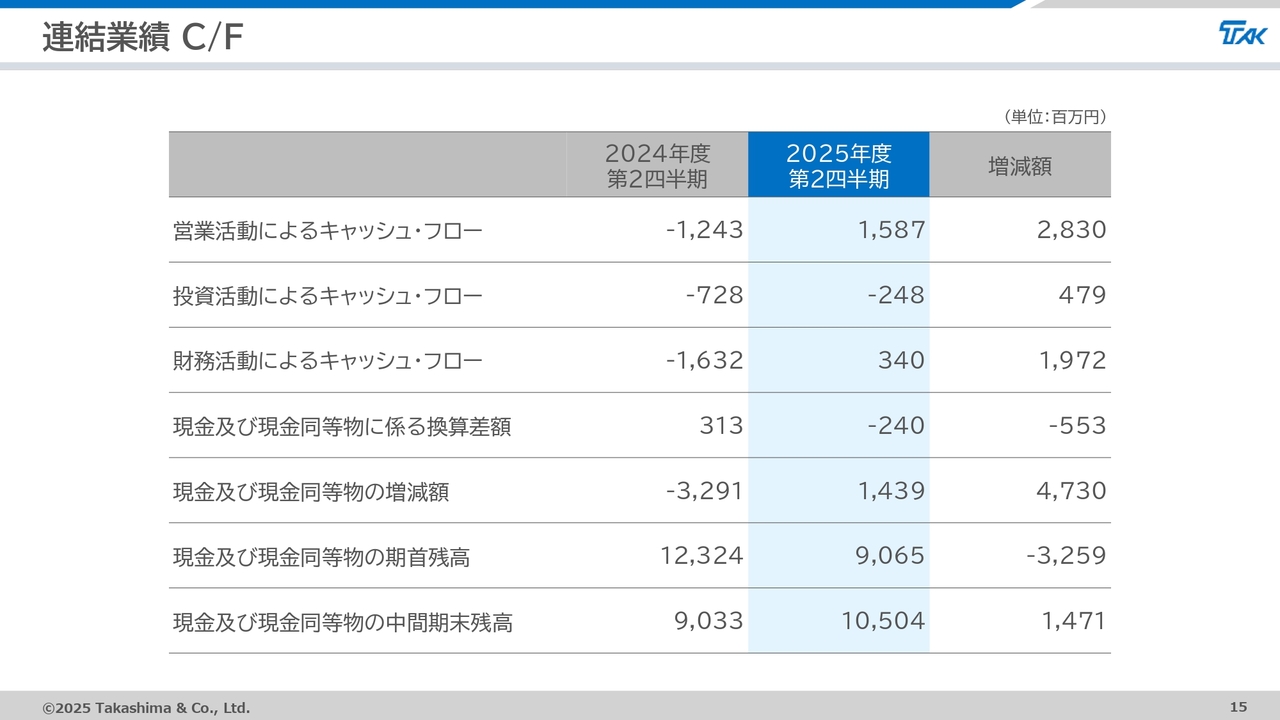Click the page number 15 in the footer
This screenshot has width=1280, height=720.
1238,707
